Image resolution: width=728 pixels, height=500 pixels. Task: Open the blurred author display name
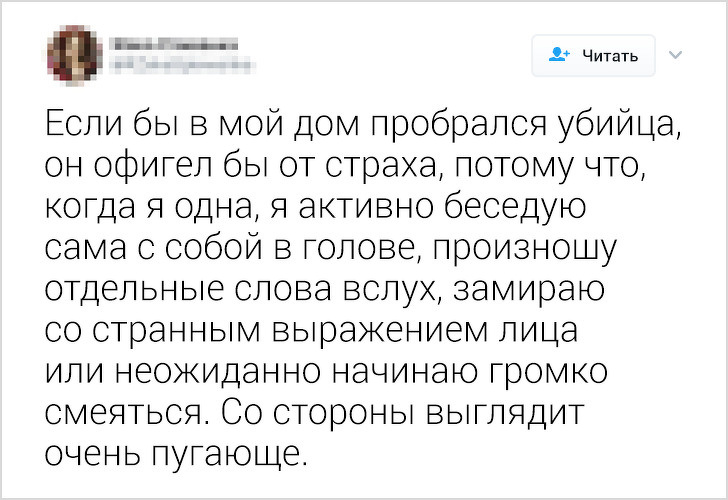click(x=169, y=44)
